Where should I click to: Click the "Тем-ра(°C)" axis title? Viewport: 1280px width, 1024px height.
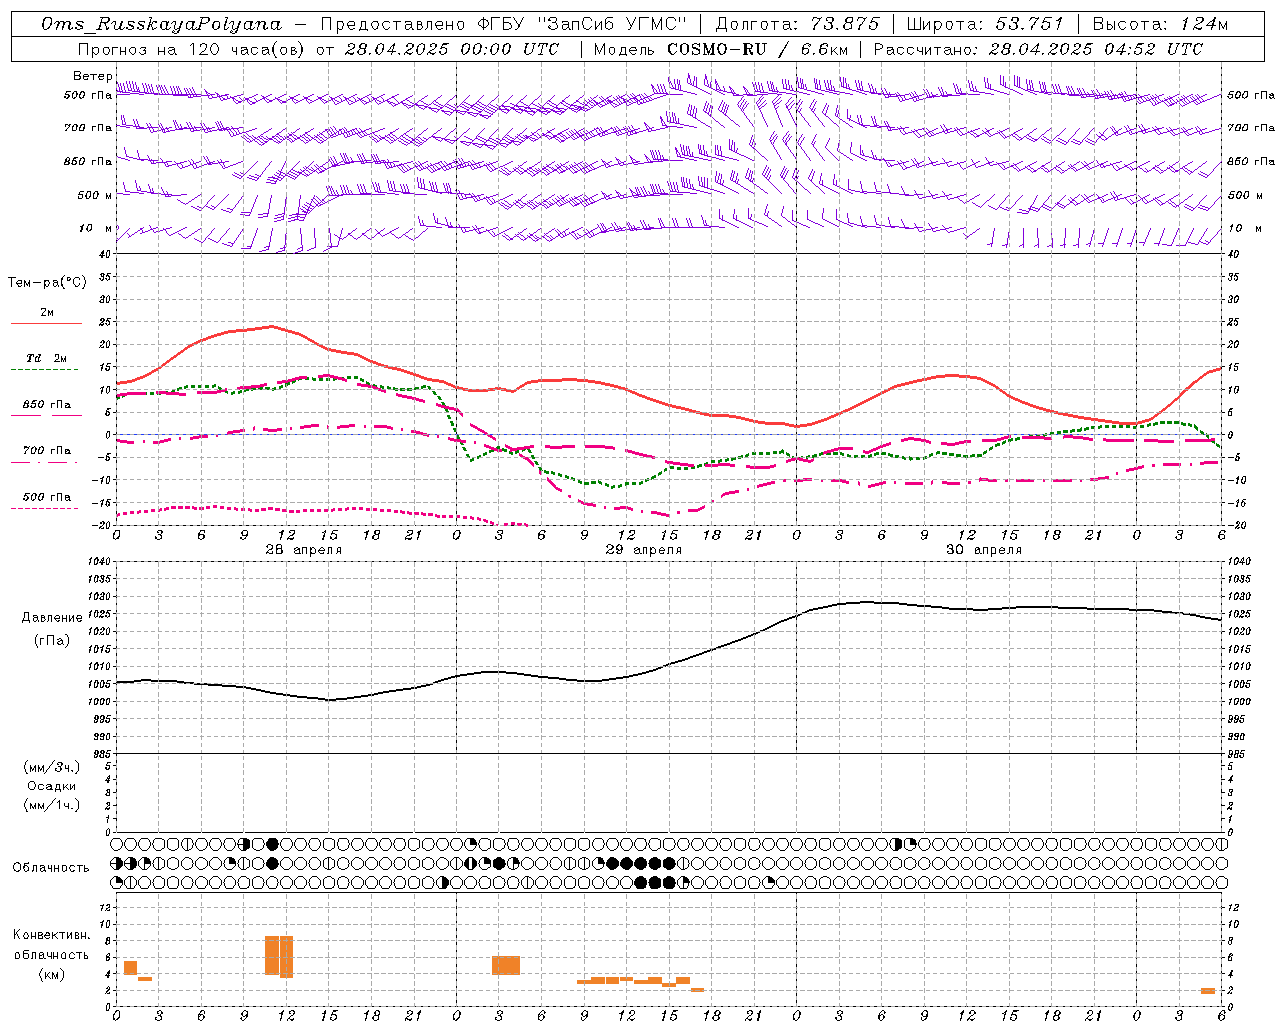[x=47, y=283]
